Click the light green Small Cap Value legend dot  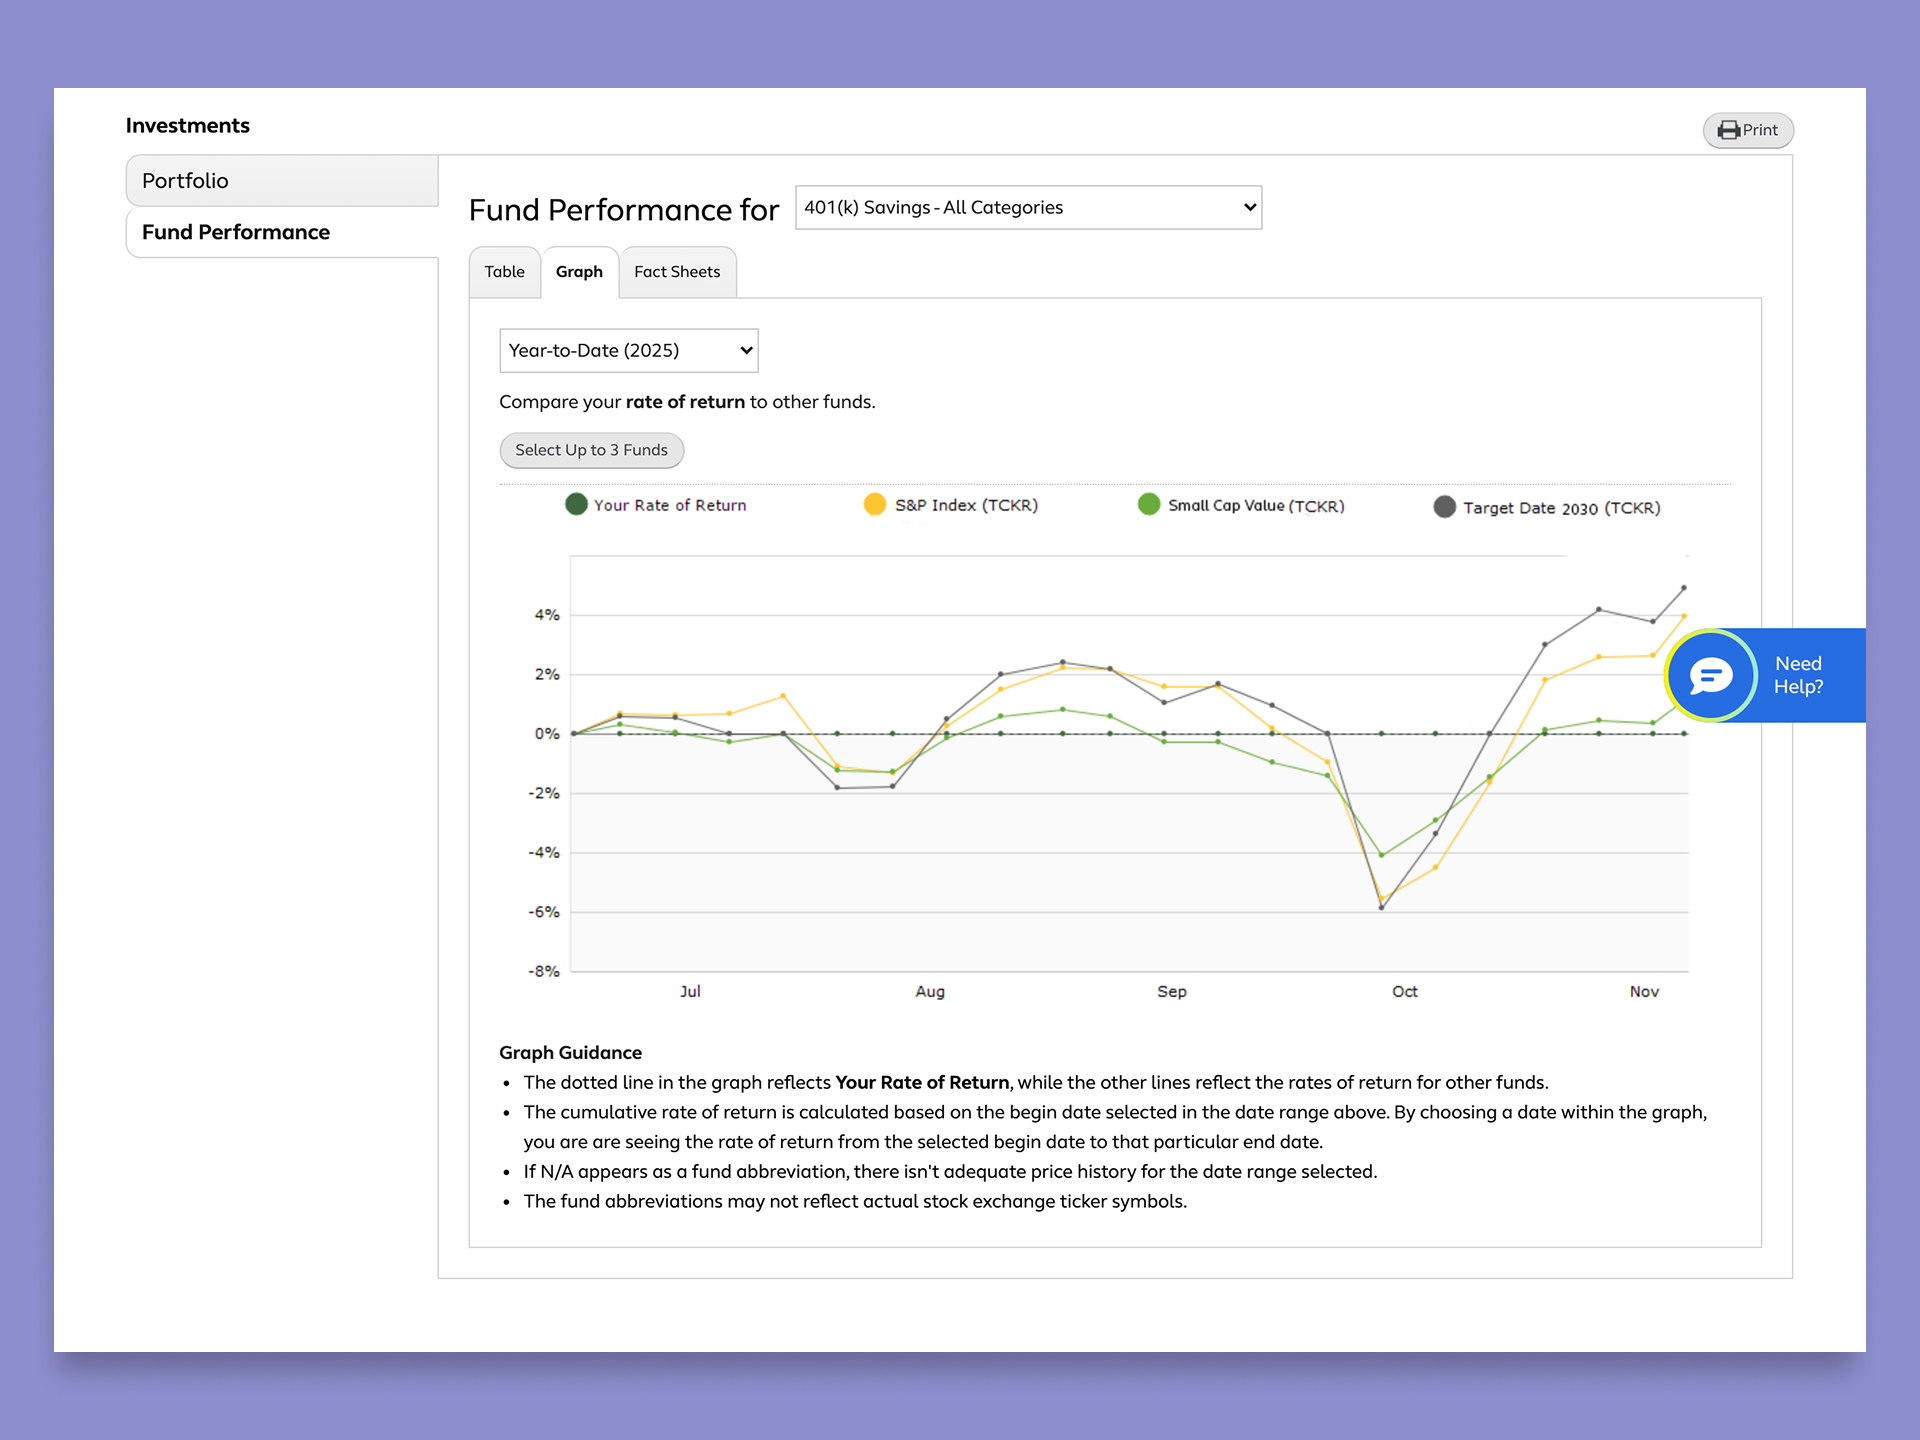point(1149,504)
